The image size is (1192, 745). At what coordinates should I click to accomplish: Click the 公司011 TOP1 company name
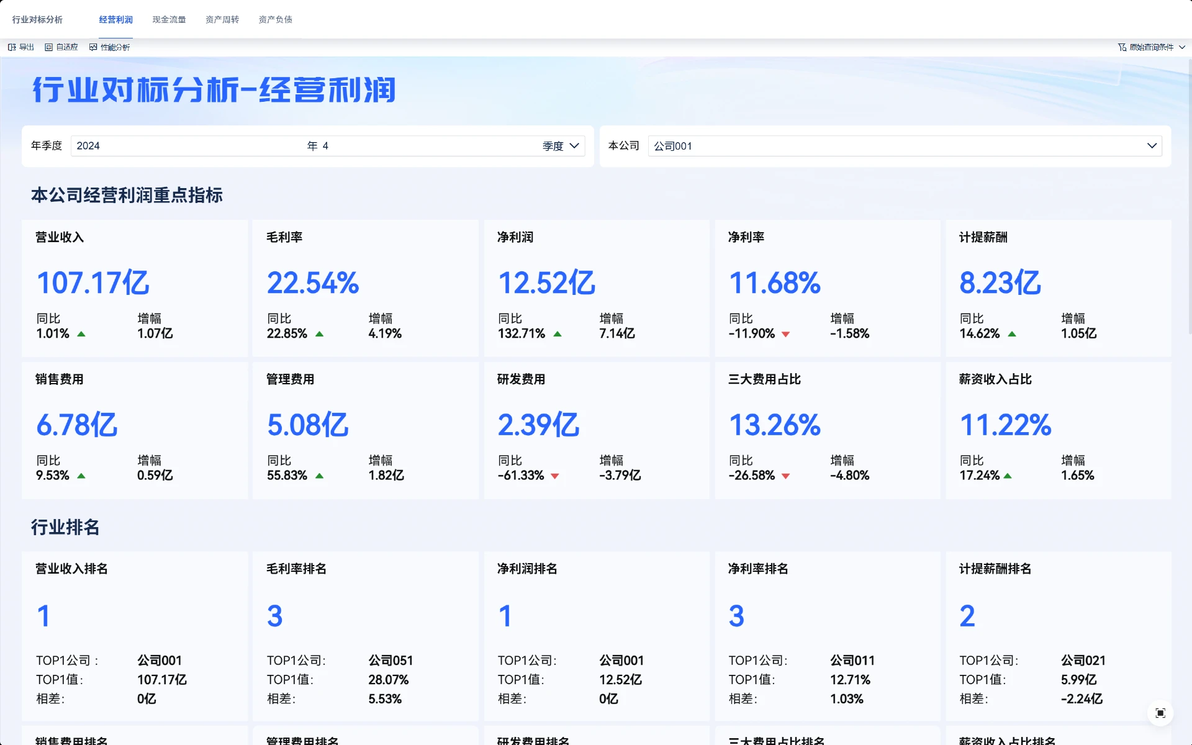(x=852, y=661)
